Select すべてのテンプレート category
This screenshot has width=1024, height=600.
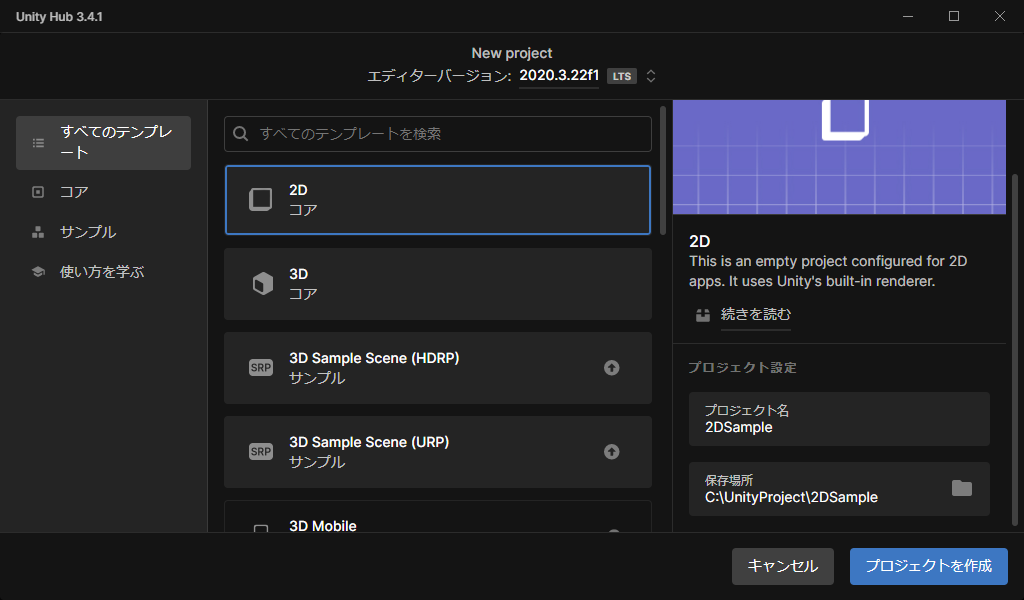click(103, 143)
